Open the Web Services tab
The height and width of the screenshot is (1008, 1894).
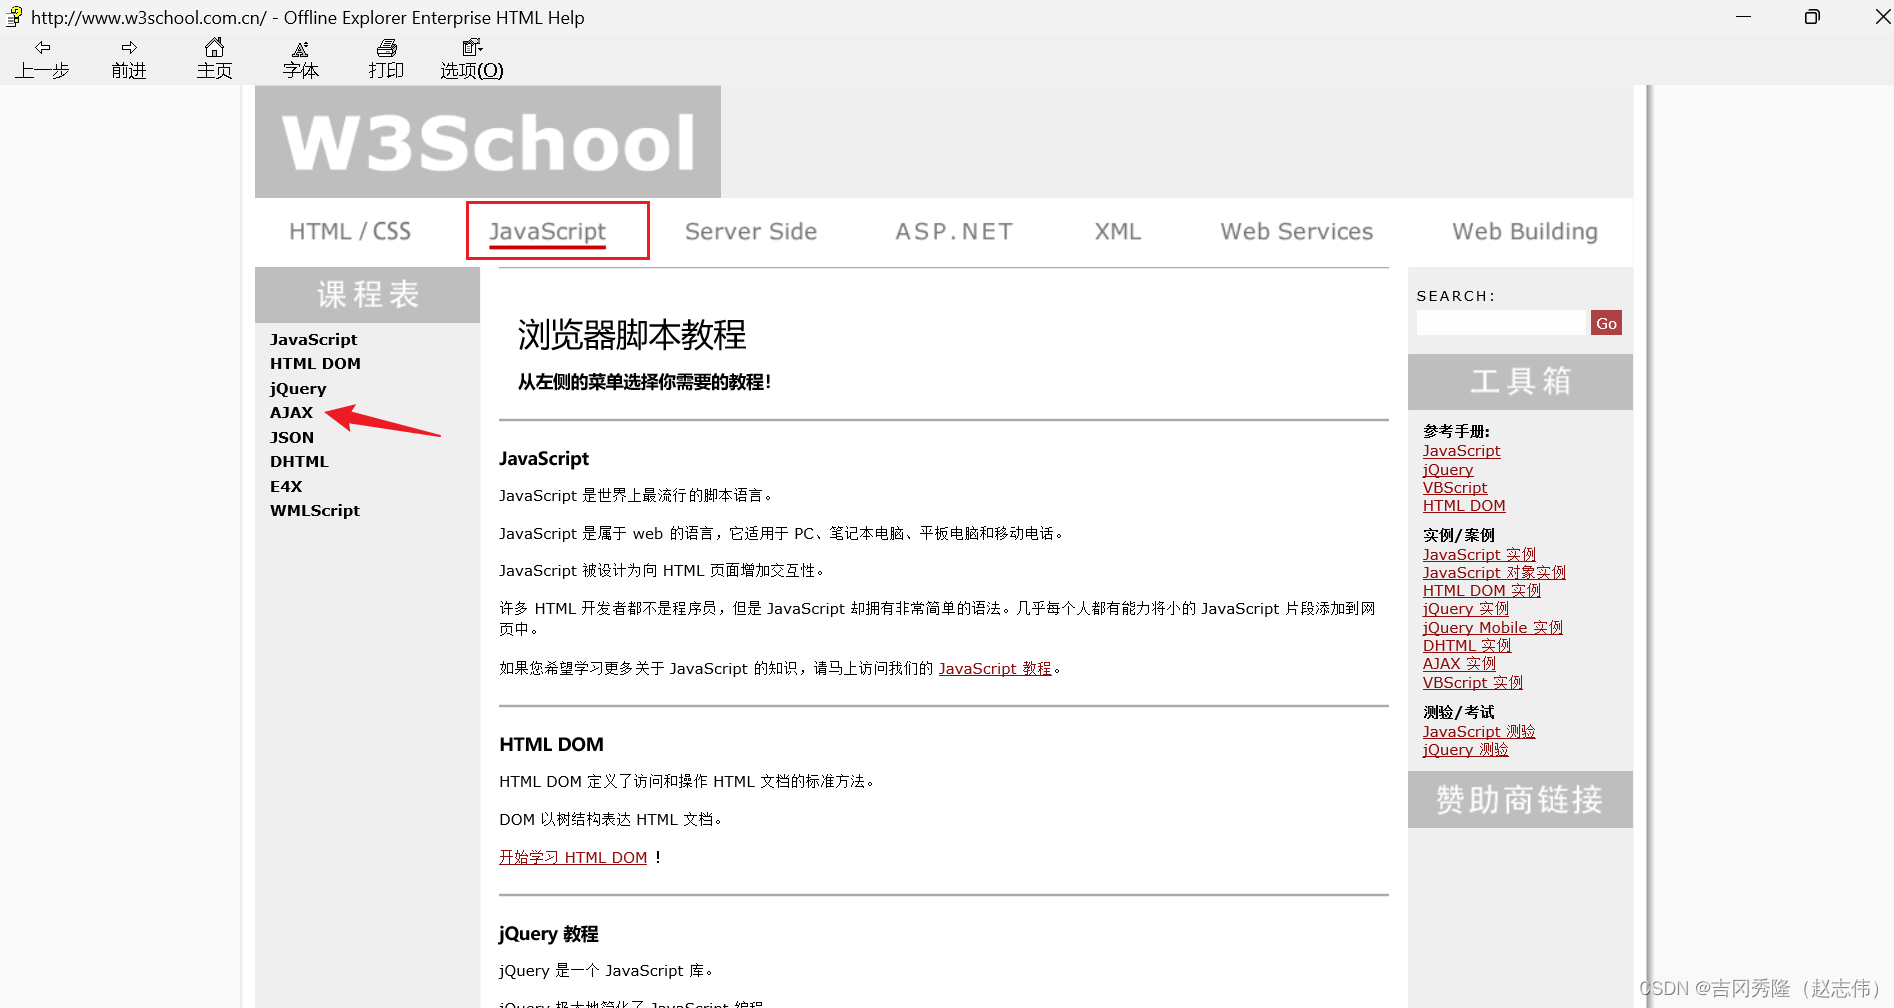1297,231
